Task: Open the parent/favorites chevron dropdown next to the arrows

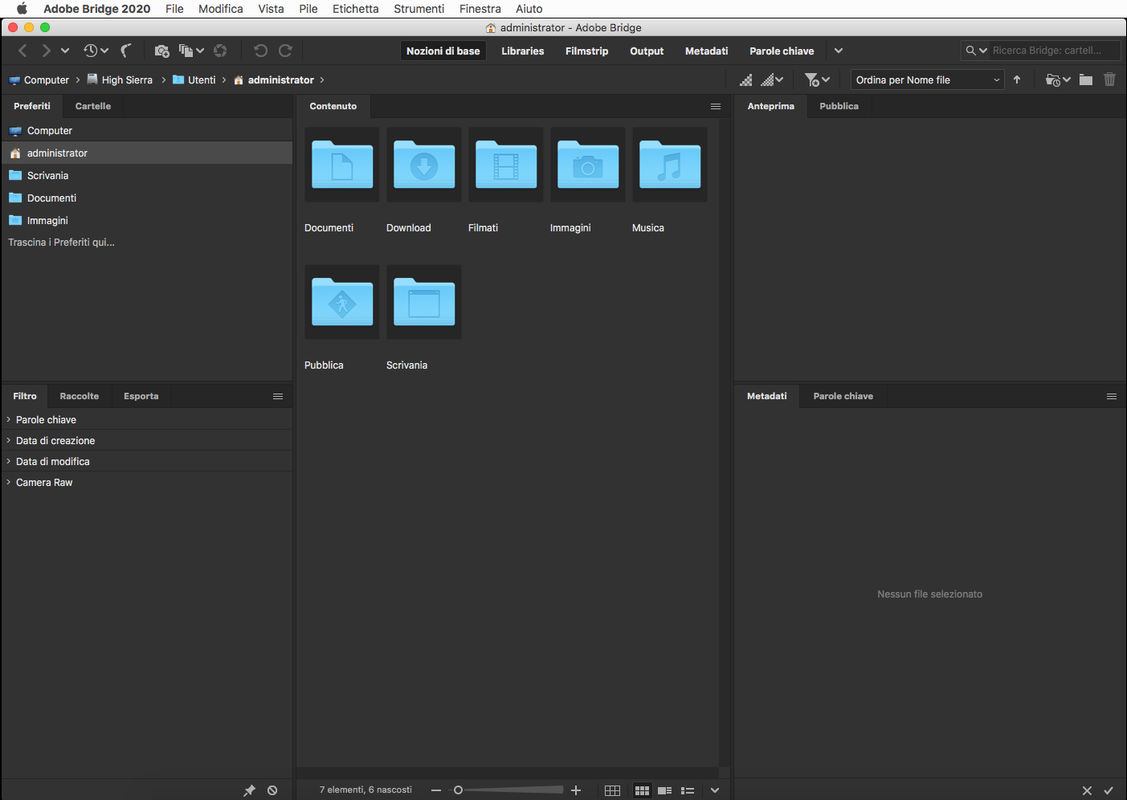Action: click(x=65, y=50)
